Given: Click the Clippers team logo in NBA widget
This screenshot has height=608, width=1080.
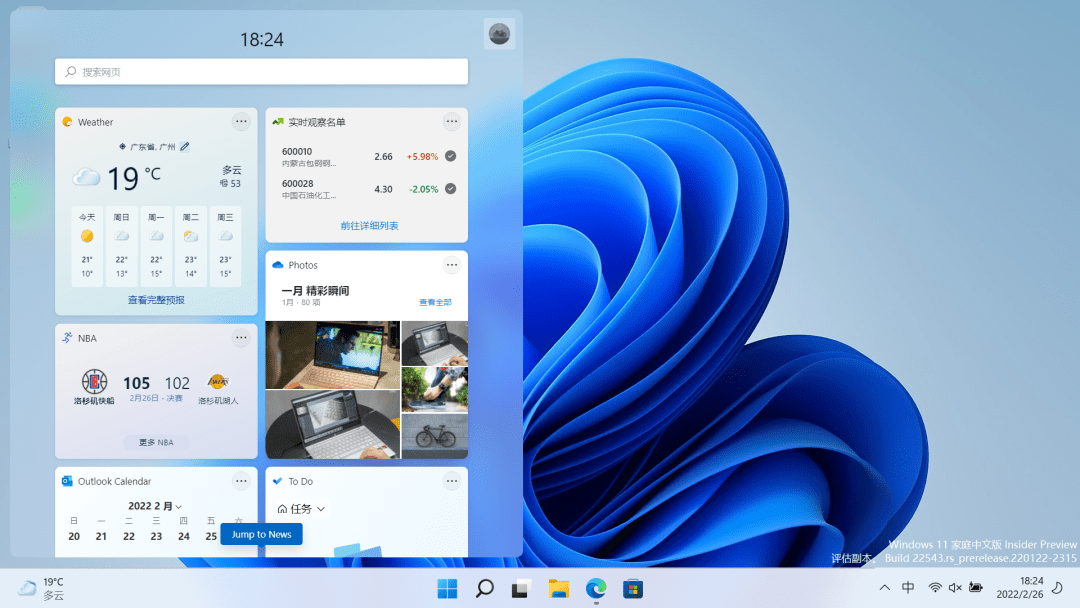Looking at the screenshot, I should (x=94, y=383).
